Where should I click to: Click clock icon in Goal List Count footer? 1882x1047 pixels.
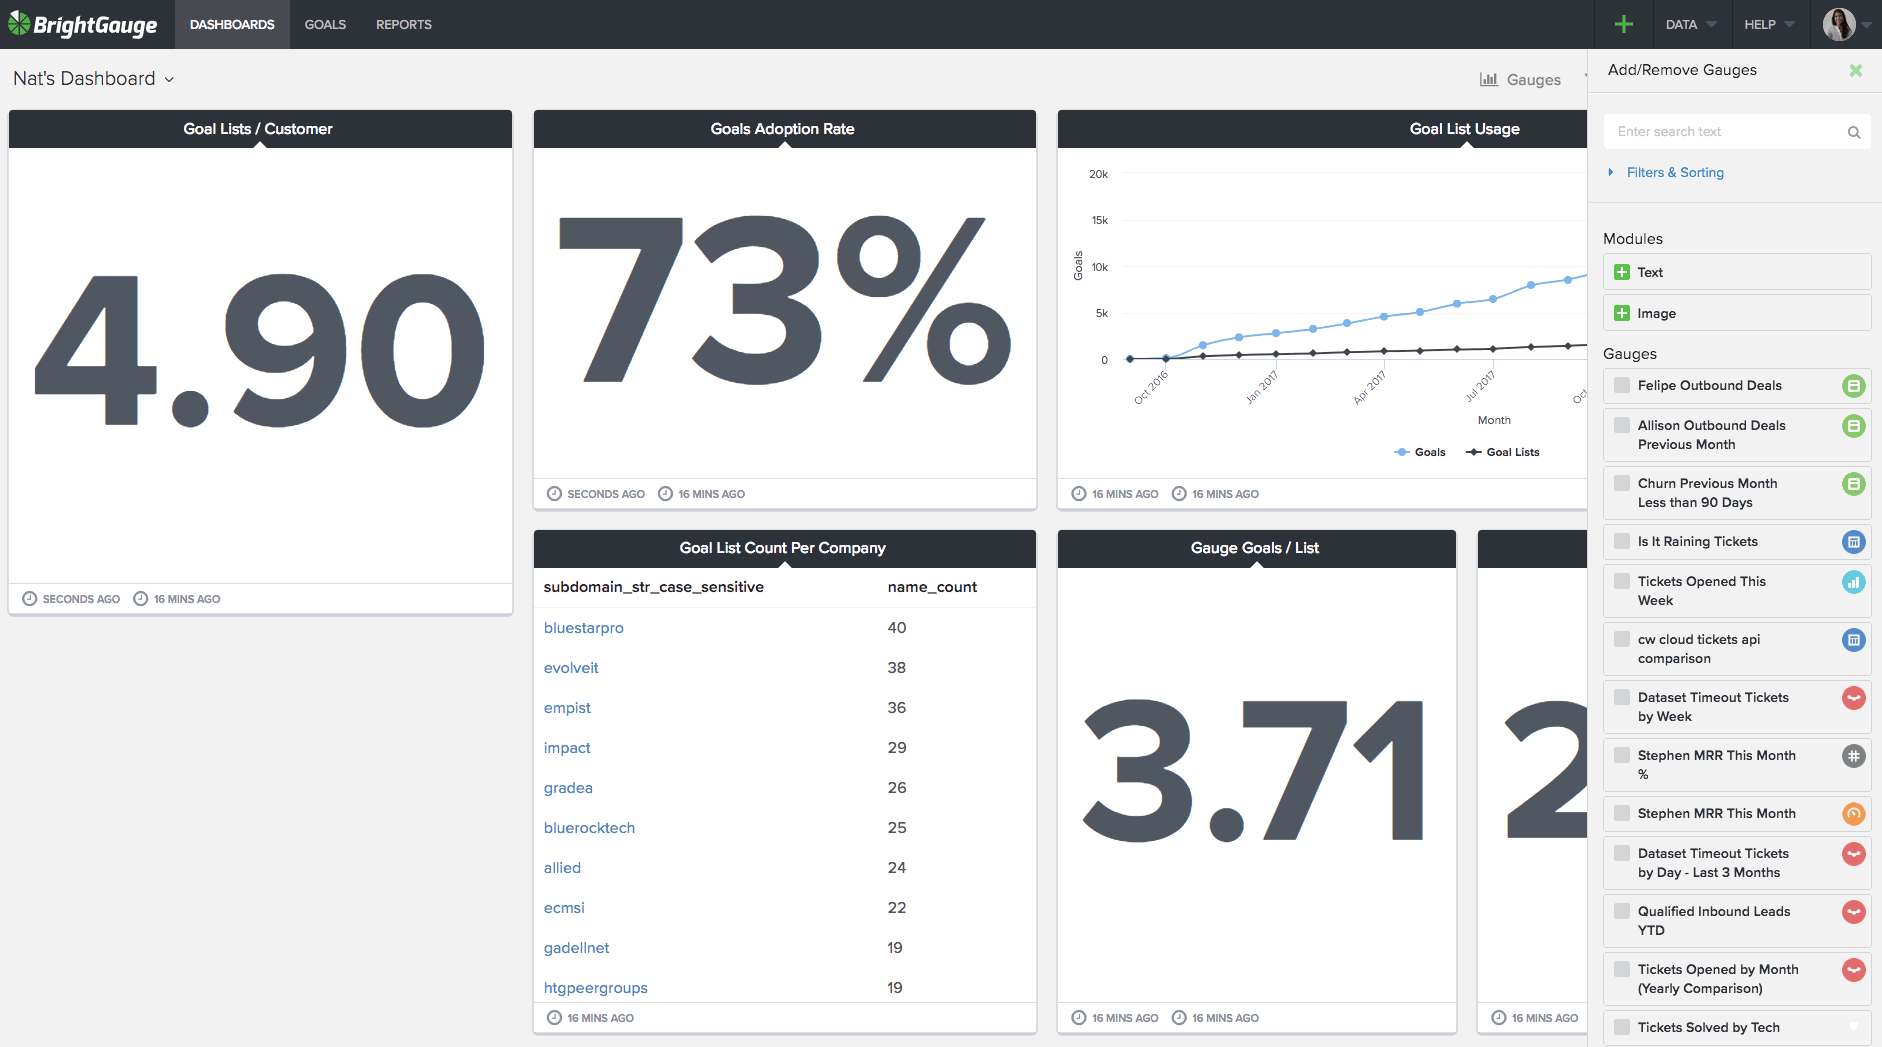pyautogui.click(x=554, y=1018)
